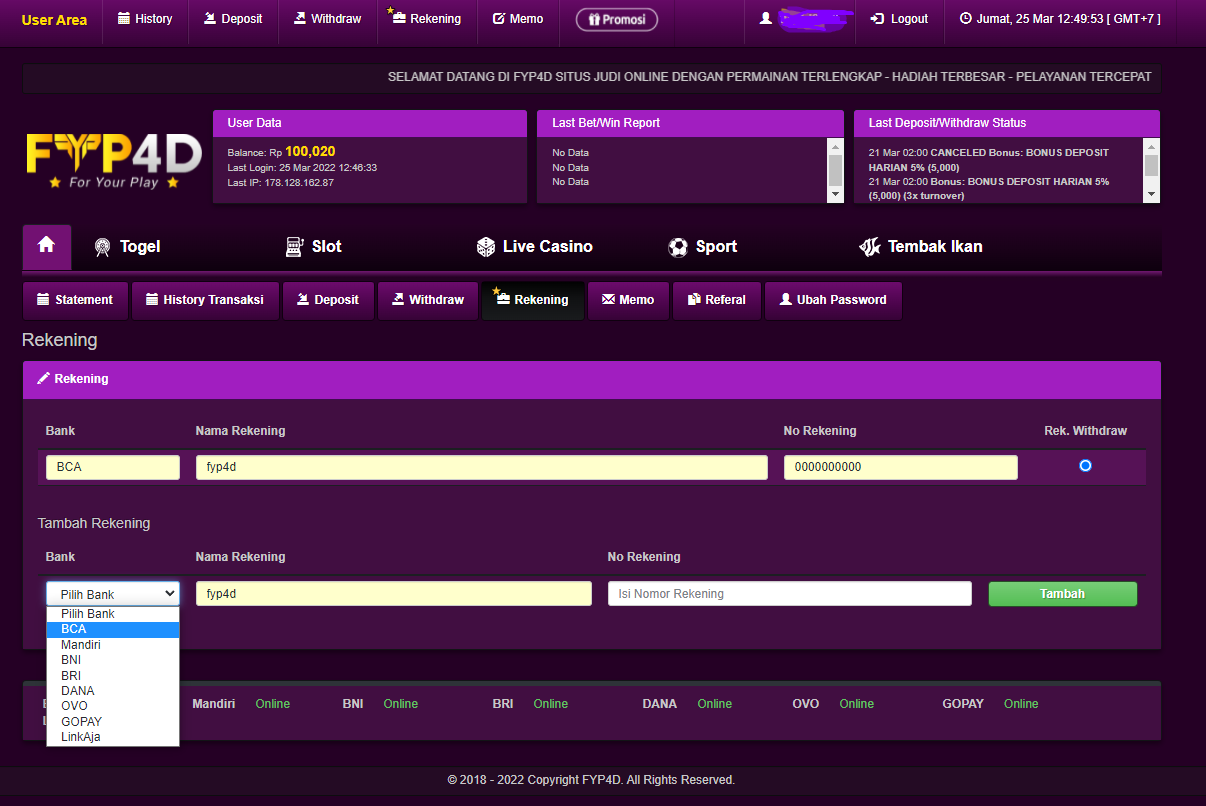This screenshot has width=1206, height=806.
Task: Open the Memo sub-tab
Action: (628, 300)
